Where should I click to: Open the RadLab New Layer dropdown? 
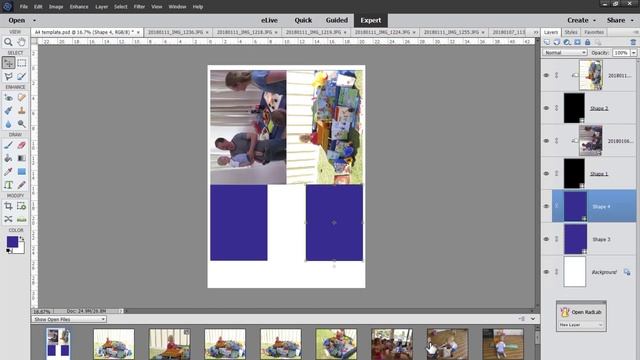pyautogui.click(x=581, y=325)
